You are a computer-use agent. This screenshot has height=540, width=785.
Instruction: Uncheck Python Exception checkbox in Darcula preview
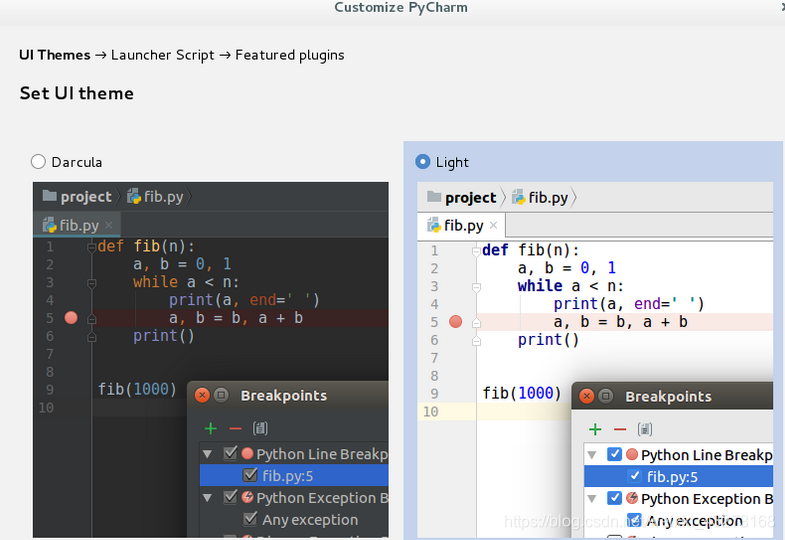tap(230, 497)
